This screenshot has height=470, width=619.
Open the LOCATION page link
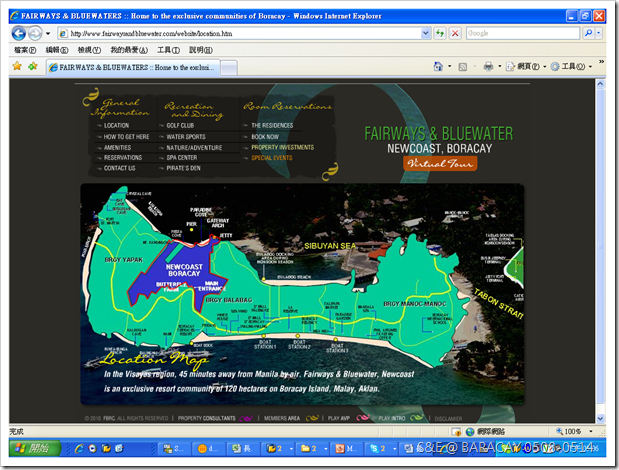116,125
